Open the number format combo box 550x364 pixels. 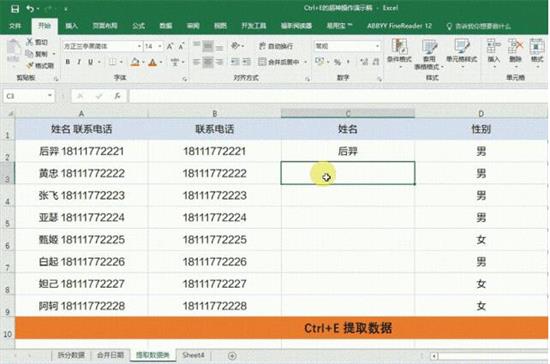(347, 46)
